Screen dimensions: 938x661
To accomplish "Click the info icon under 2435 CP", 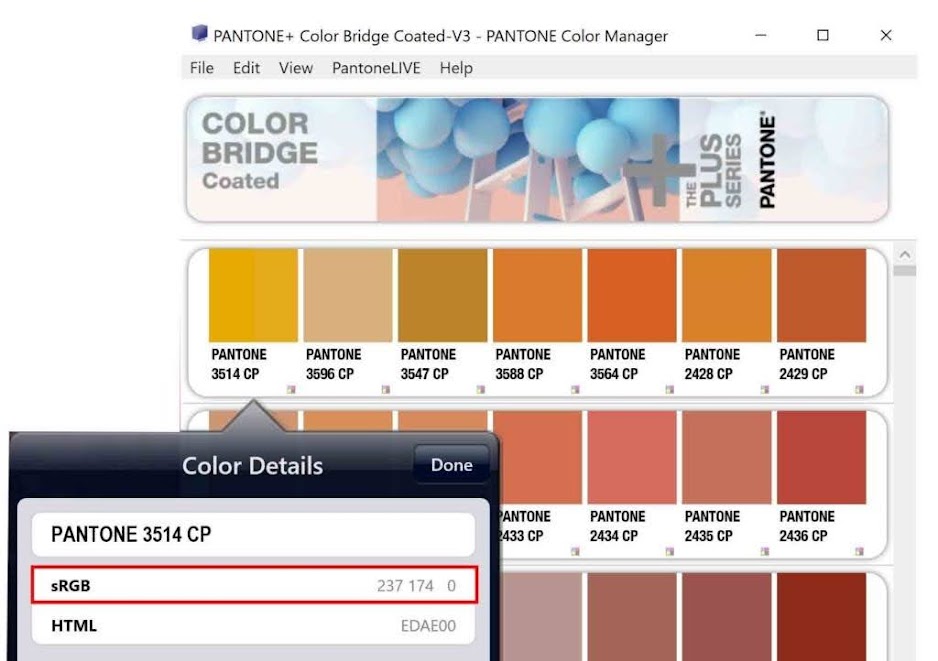I will click(765, 551).
